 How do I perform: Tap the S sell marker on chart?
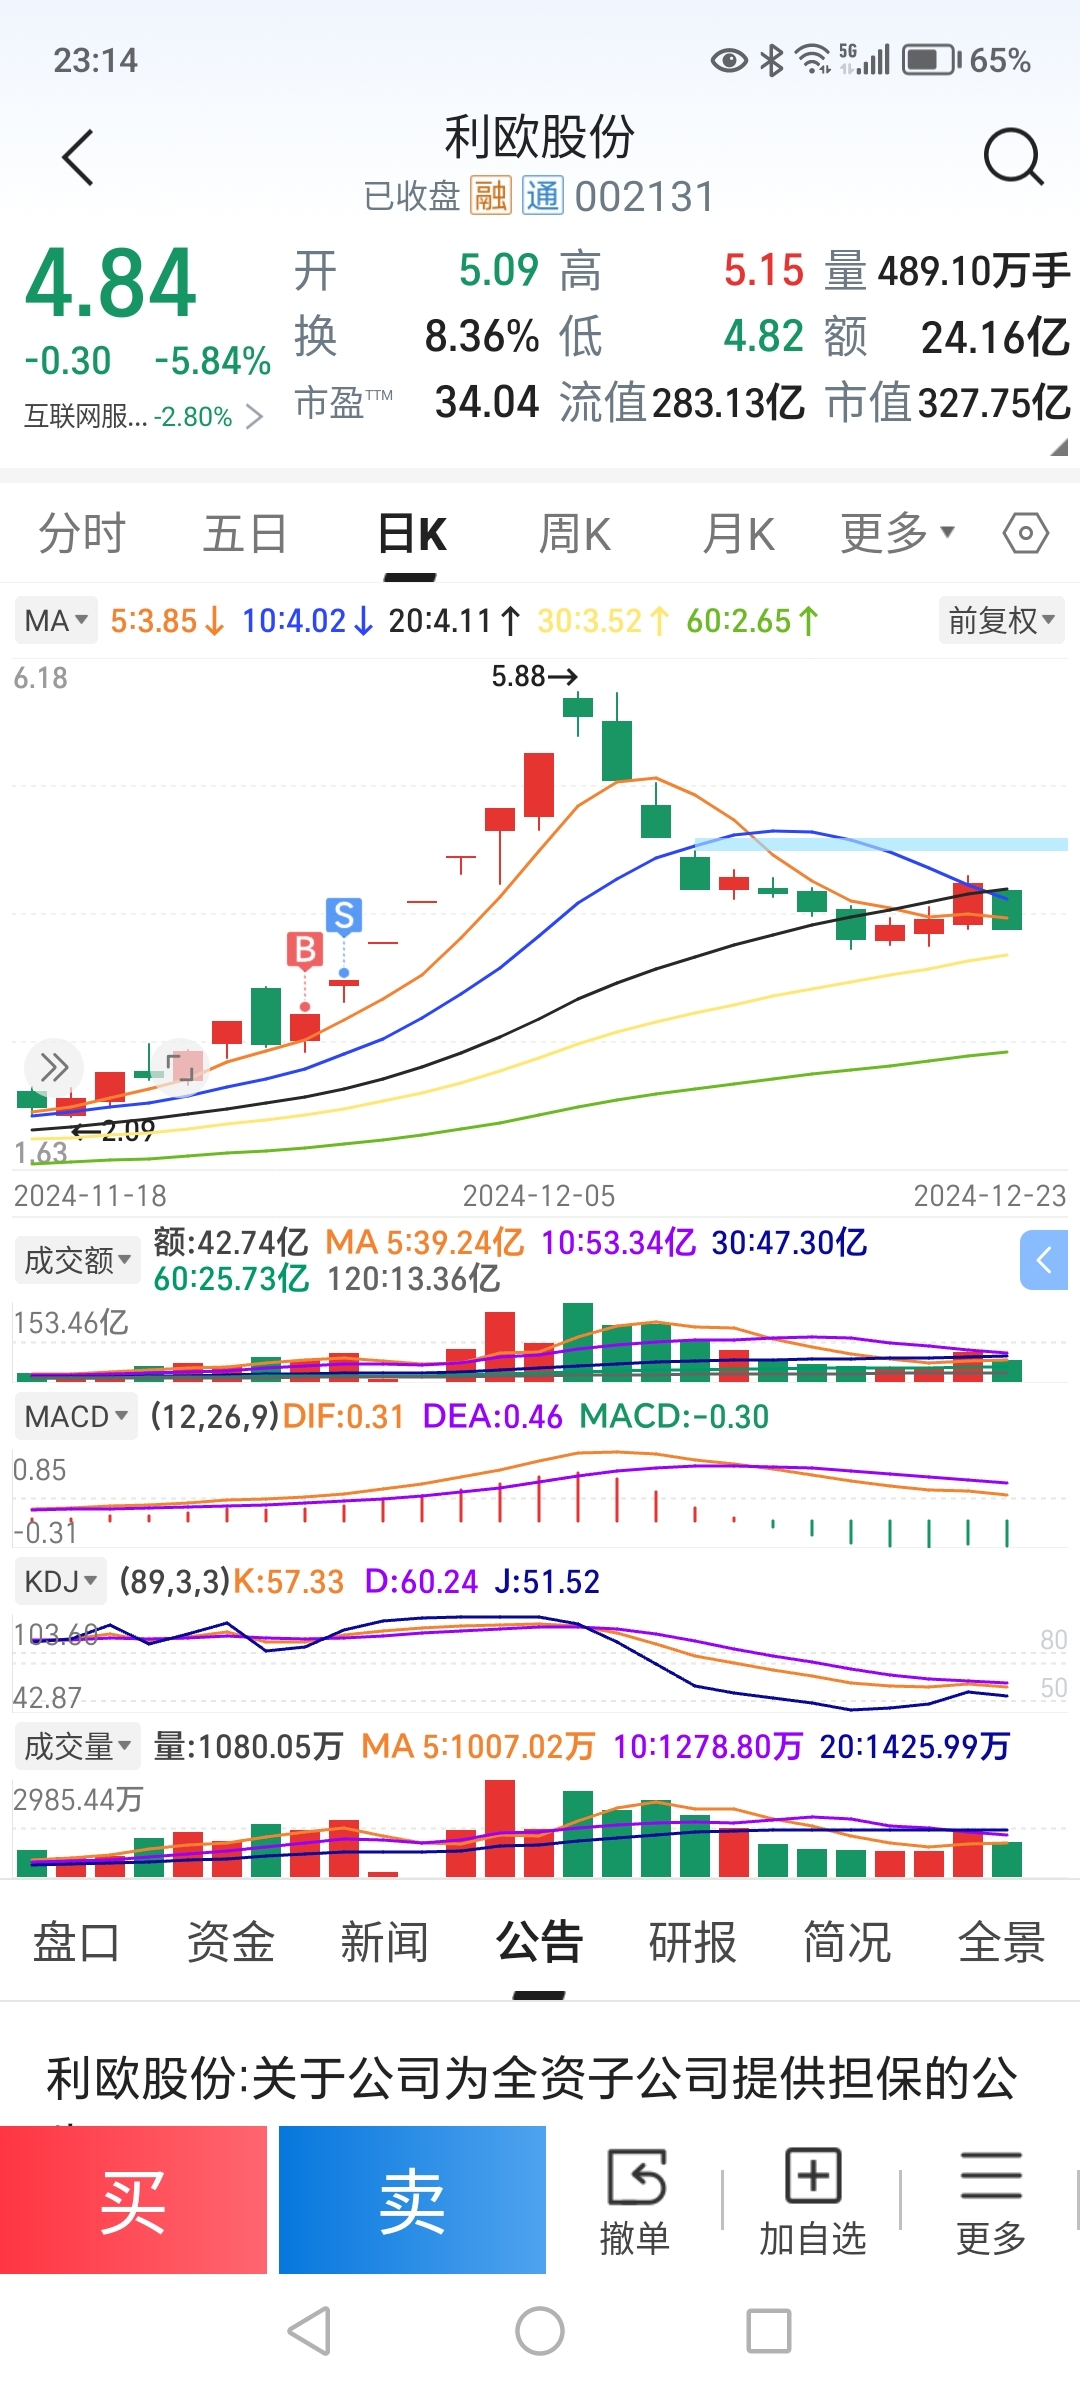344,915
